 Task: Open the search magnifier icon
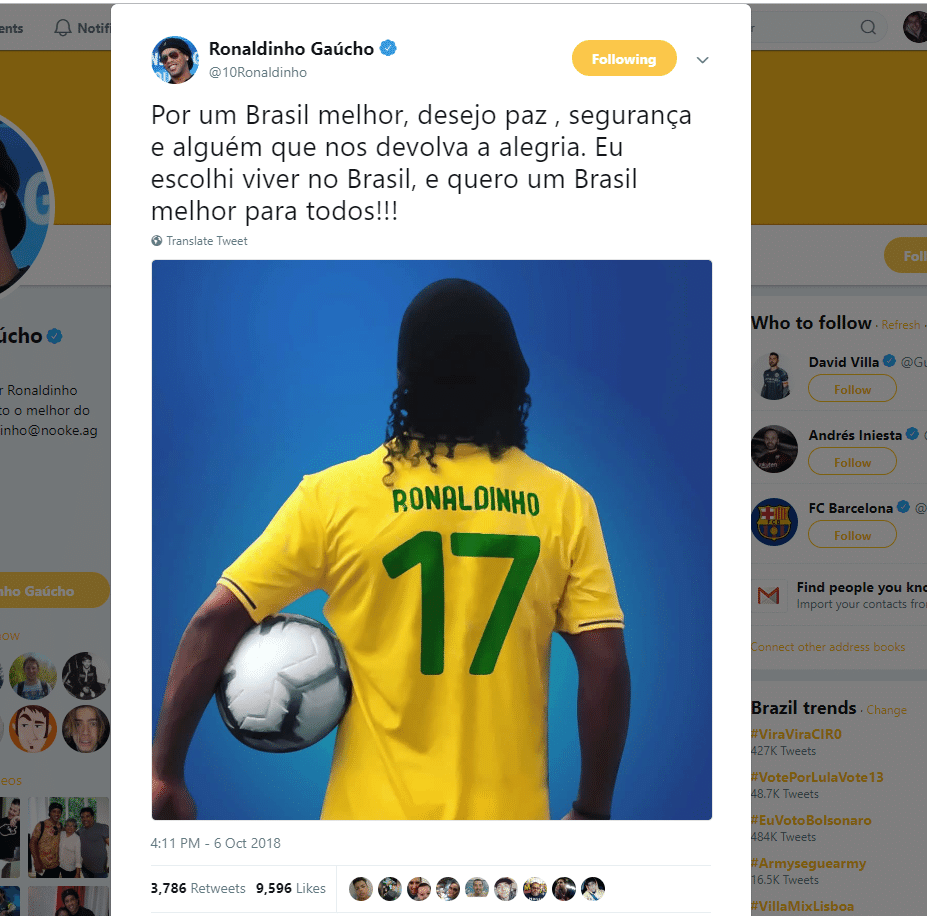(x=868, y=27)
